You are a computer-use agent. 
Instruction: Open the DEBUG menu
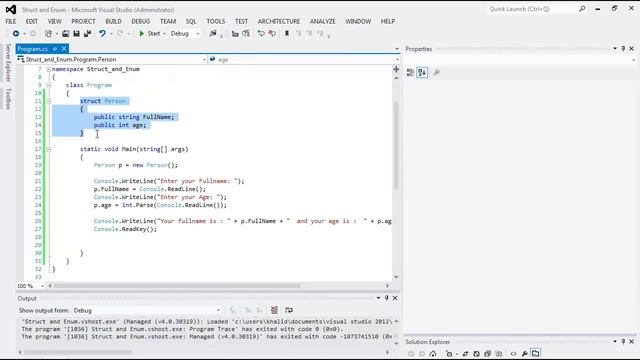(141, 21)
